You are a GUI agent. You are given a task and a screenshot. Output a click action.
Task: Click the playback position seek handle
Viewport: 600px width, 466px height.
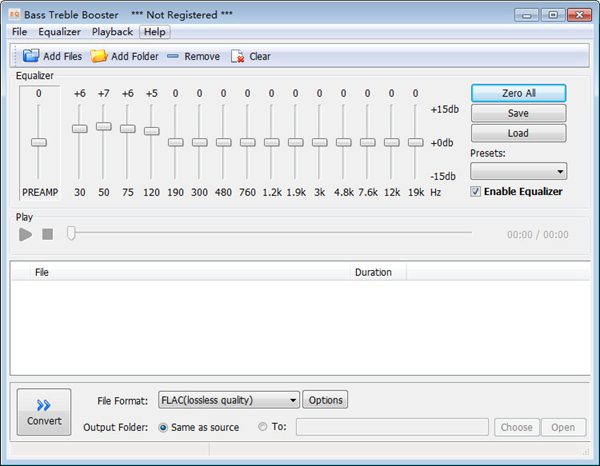coord(71,233)
